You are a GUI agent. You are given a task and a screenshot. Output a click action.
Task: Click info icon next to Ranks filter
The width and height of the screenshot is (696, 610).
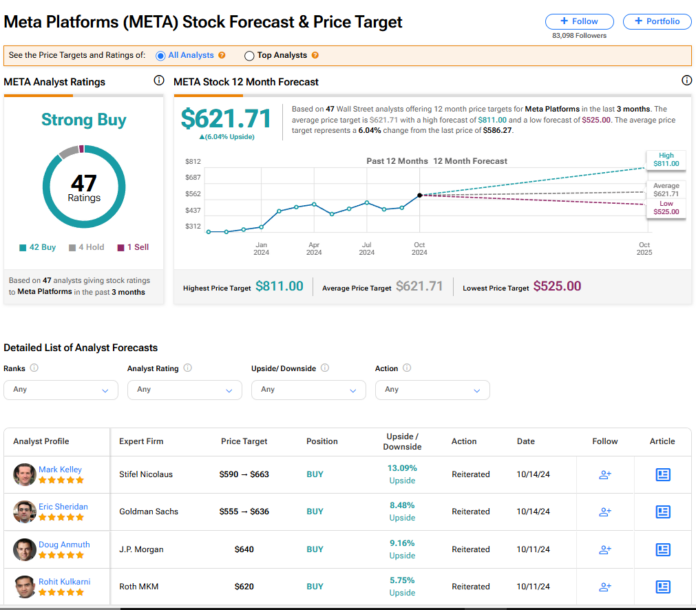pos(35,368)
